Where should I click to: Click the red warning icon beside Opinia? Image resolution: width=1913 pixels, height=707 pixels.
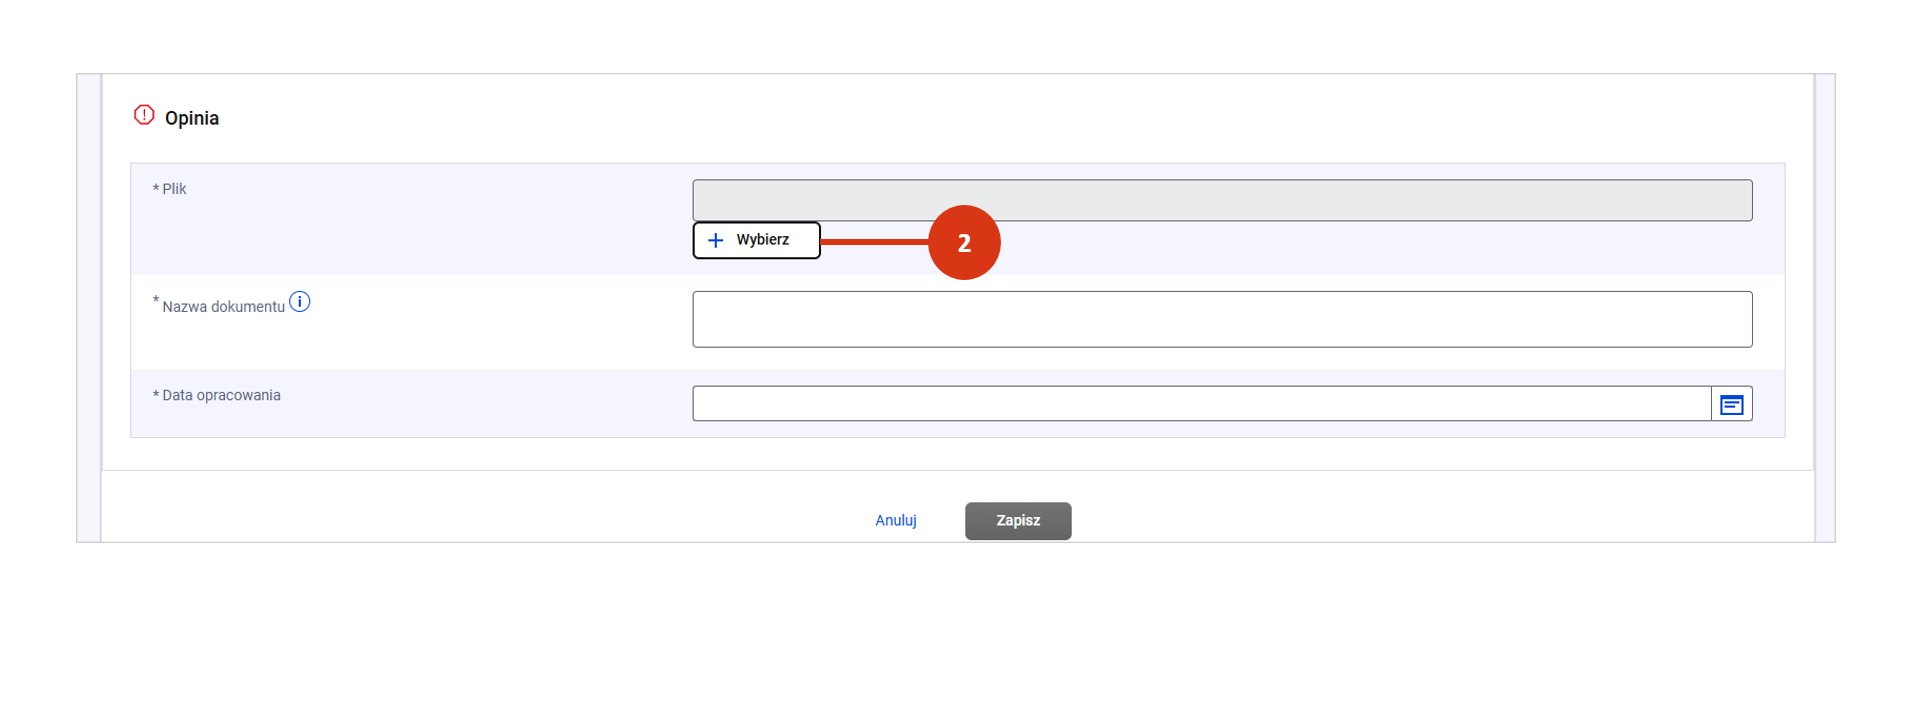click(x=144, y=115)
